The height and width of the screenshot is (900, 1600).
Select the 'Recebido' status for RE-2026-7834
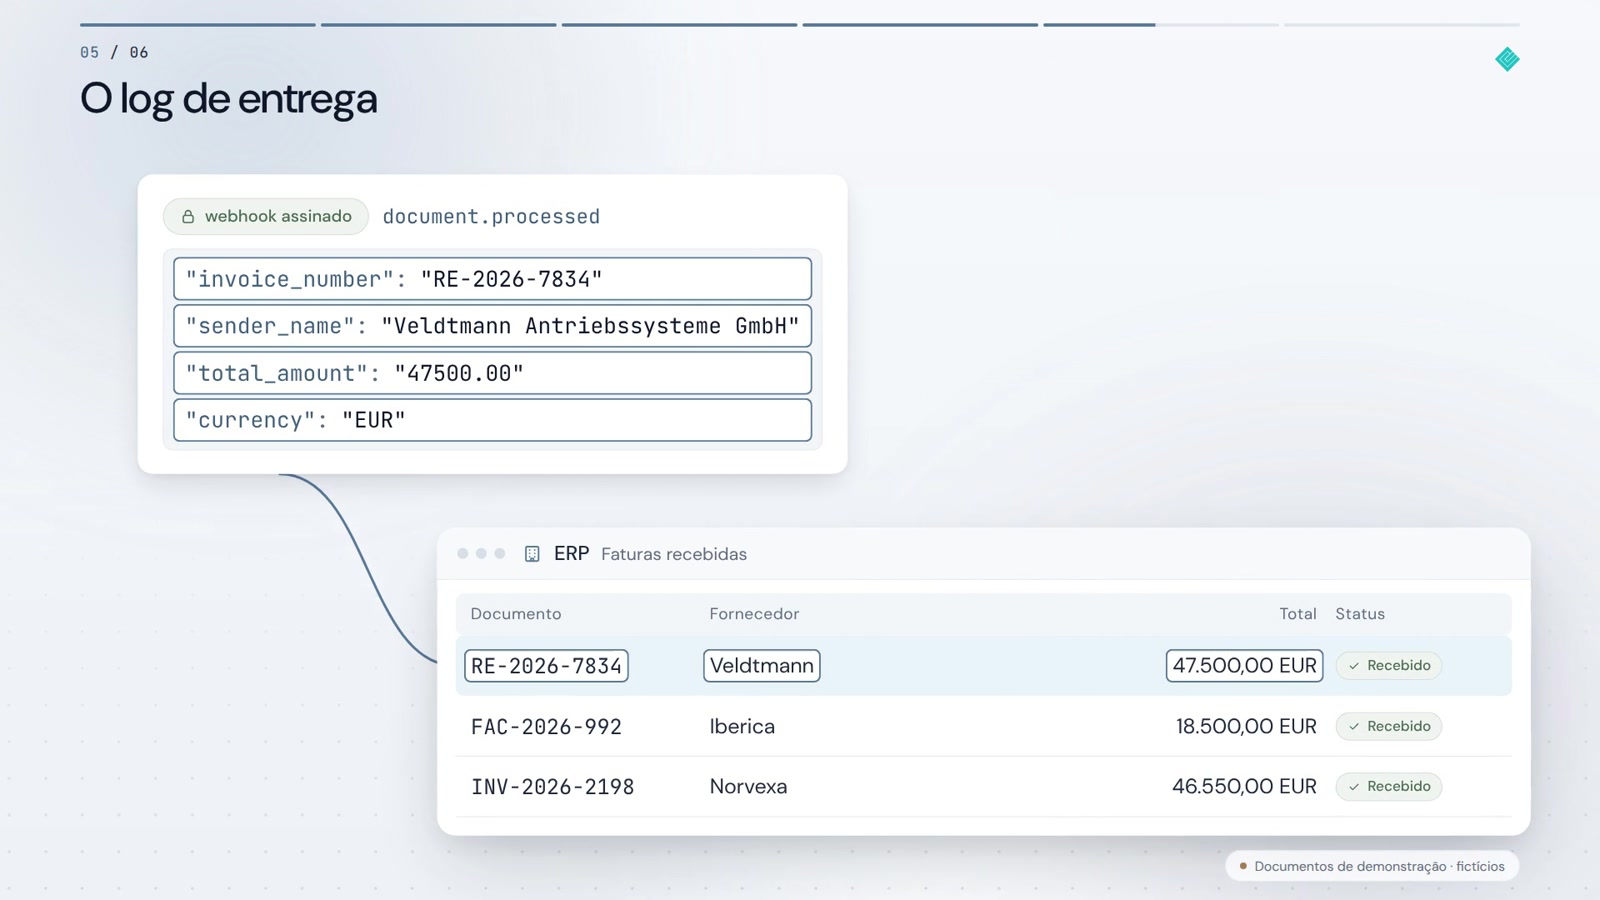pyautogui.click(x=1389, y=666)
